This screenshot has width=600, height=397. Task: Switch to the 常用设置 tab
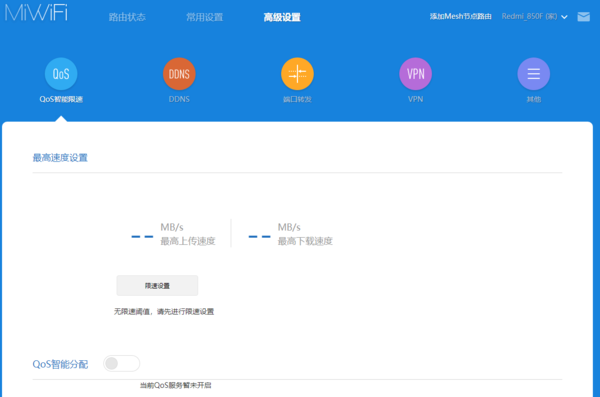point(204,17)
